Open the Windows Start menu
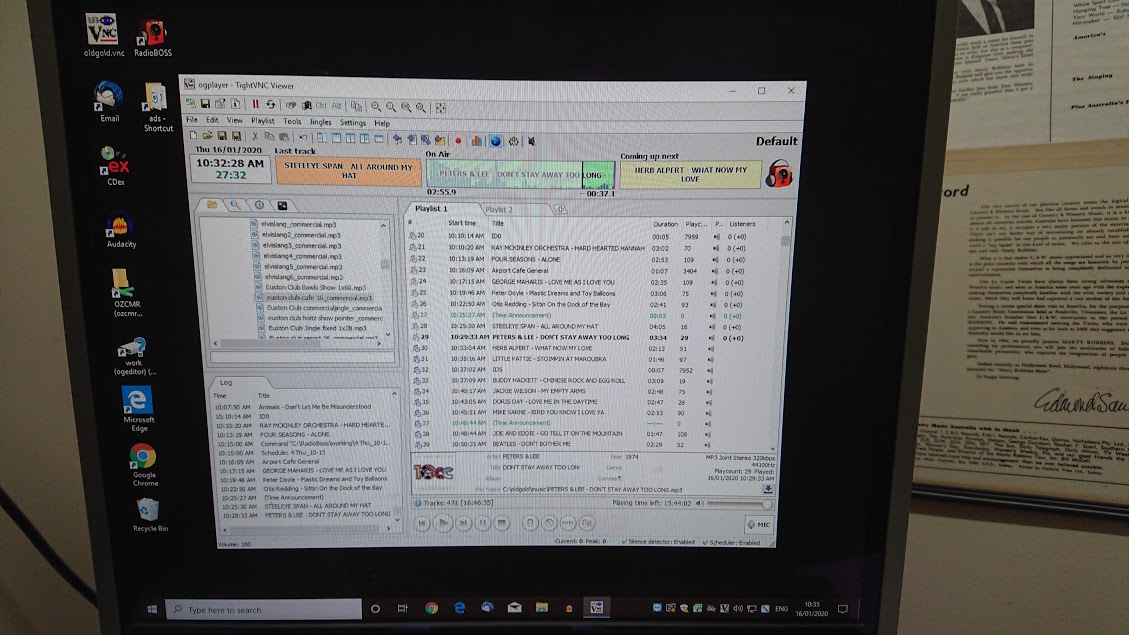 [x=152, y=609]
